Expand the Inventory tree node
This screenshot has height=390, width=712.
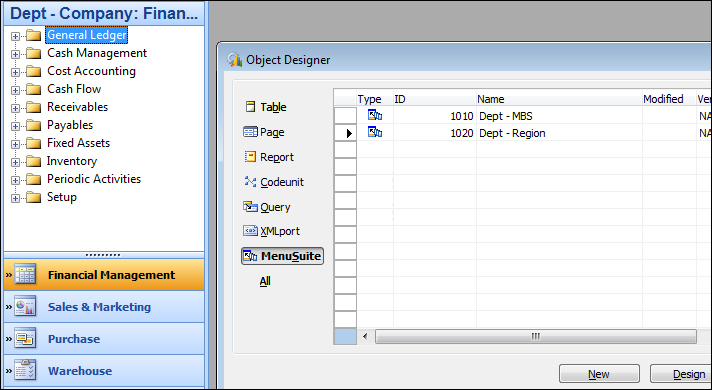click(15, 162)
